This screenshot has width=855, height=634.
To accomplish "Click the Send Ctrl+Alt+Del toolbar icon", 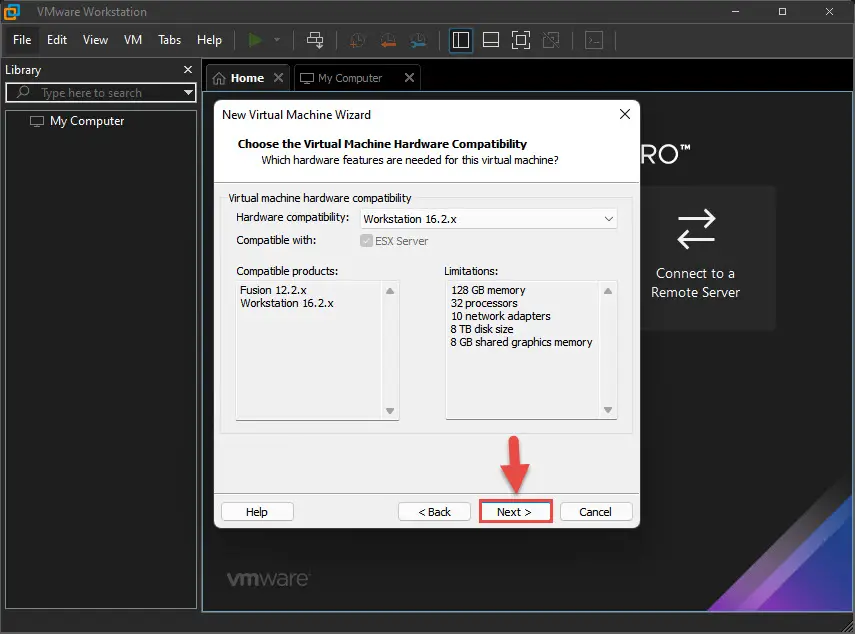I will (315, 40).
